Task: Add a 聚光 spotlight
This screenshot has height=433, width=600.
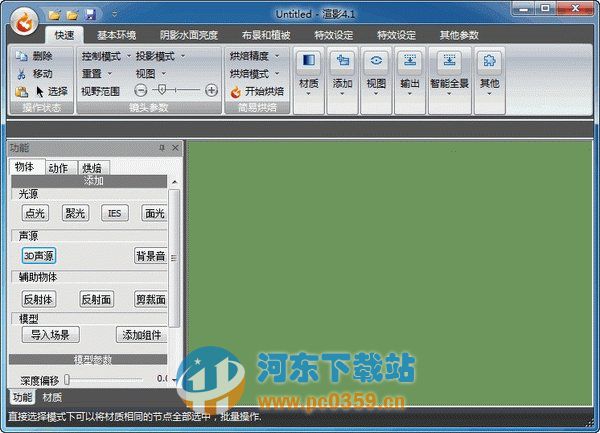Action: pos(75,213)
